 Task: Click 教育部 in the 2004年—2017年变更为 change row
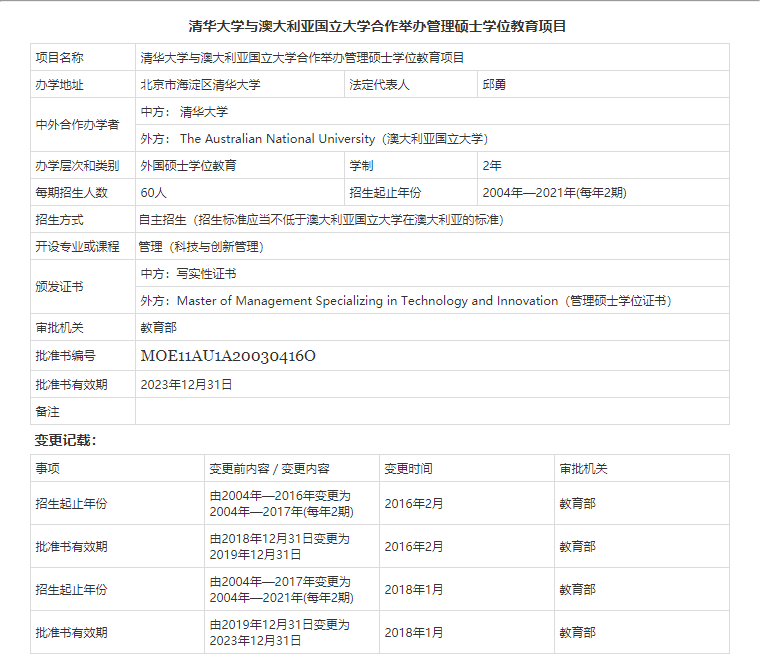(x=577, y=590)
